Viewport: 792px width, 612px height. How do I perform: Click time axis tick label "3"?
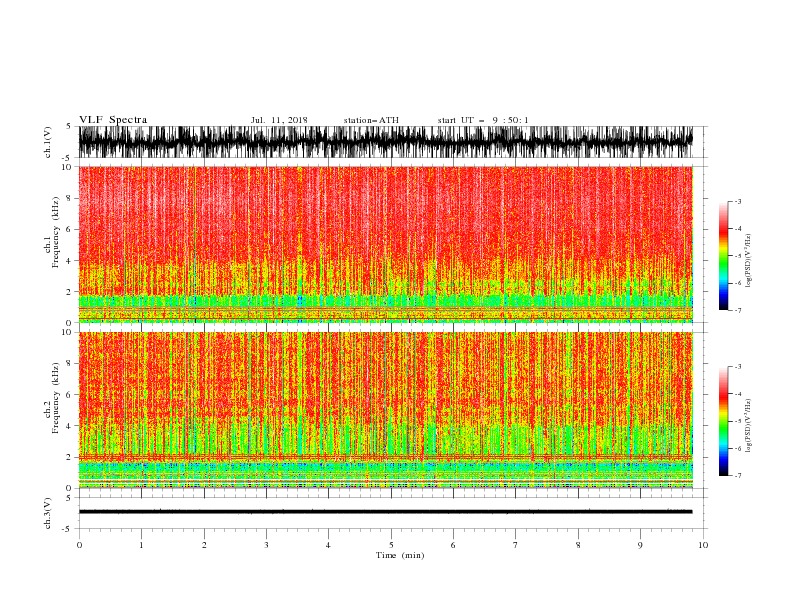pos(266,545)
